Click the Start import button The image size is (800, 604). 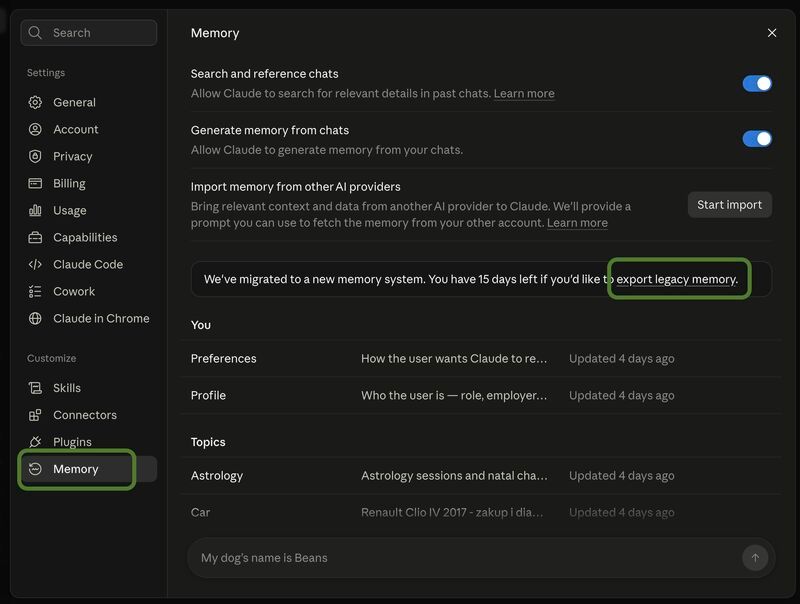[x=730, y=205]
